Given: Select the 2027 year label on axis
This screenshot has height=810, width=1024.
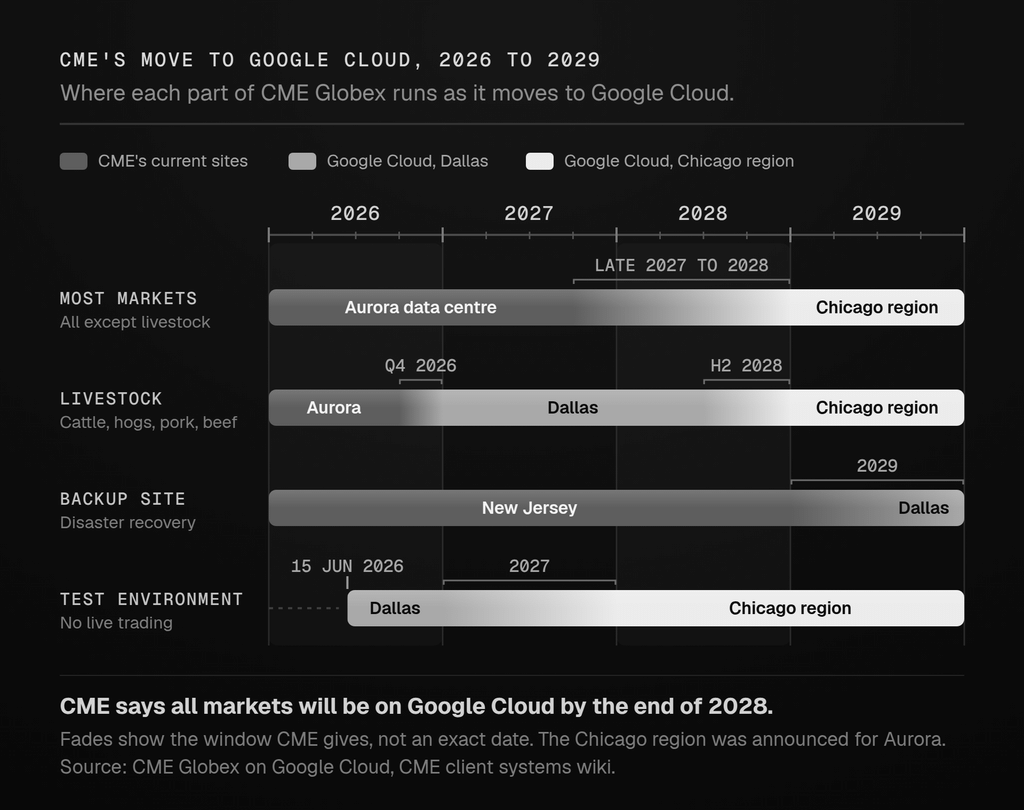Looking at the screenshot, I should pyautogui.click(x=529, y=214).
